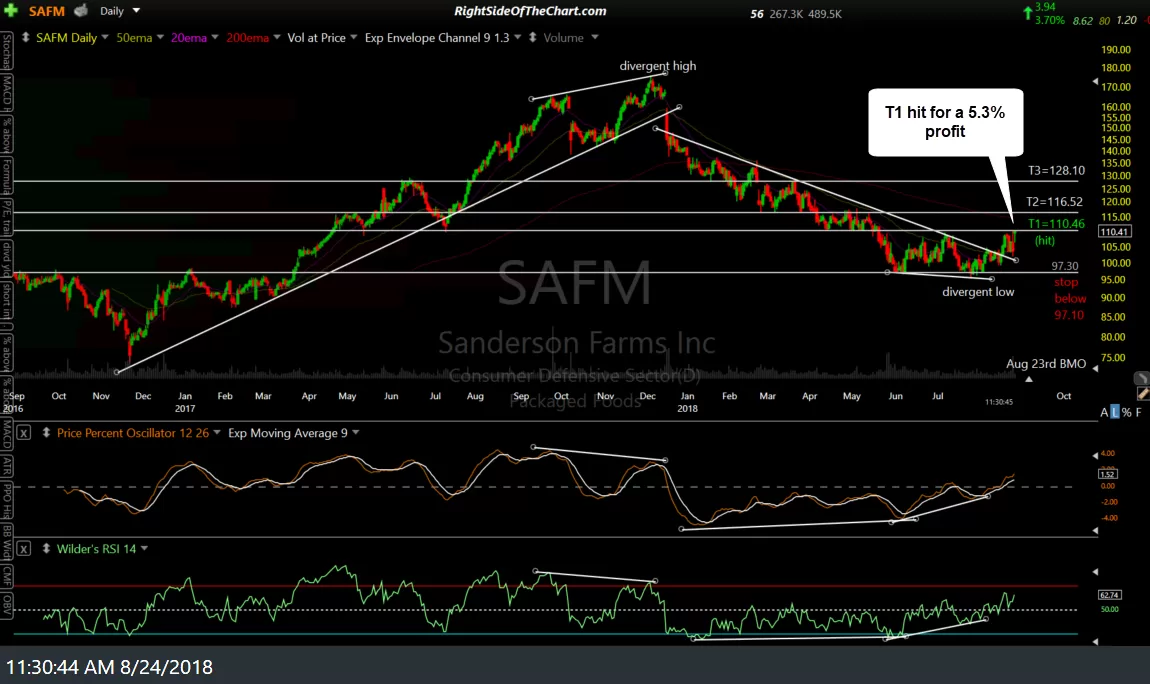The height and width of the screenshot is (684, 1150).
Task: Switch to the CMF side tab
Action: tap(7, 576)
